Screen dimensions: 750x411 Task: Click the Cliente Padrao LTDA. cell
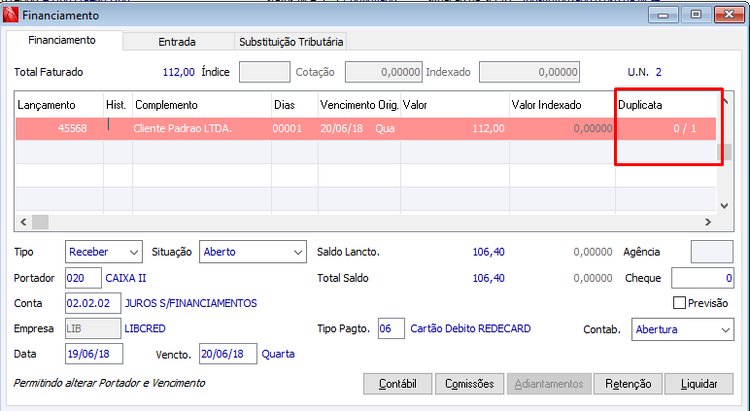tap(202, 129)
